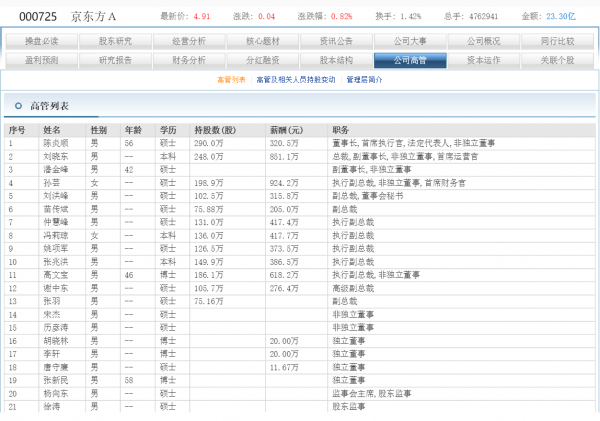
Task: Select the name 张新民 in row 19
Action: 56,380
